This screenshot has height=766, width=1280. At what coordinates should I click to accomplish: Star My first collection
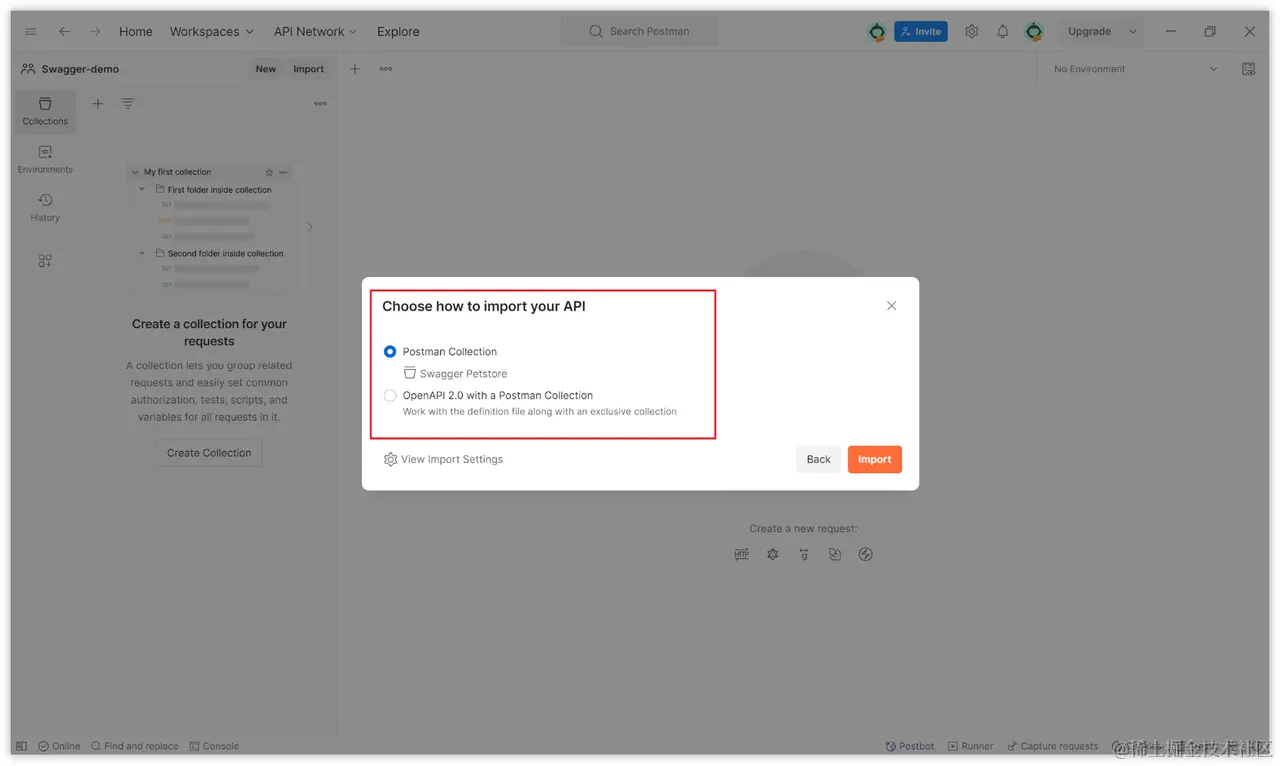click(269, 172)
